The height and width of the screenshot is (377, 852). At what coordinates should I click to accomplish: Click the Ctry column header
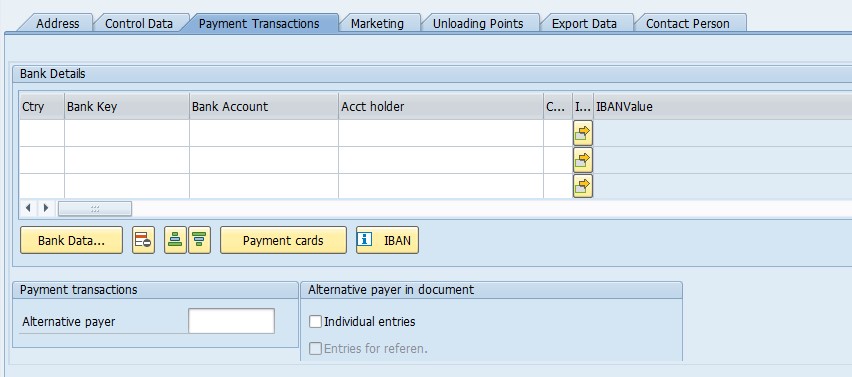point(42,107)
